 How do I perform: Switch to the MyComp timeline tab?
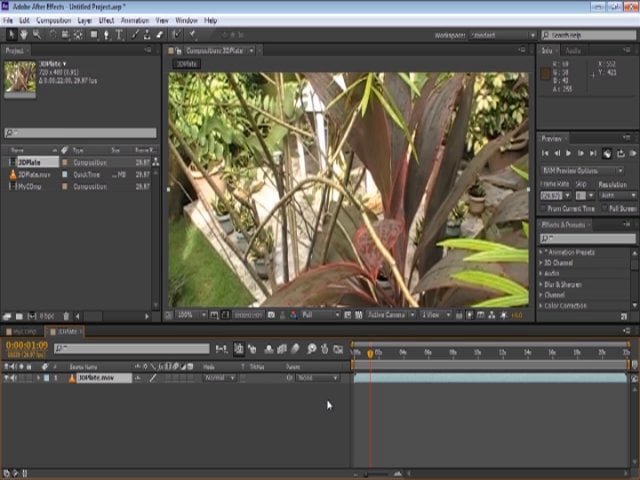click(22, 331)
